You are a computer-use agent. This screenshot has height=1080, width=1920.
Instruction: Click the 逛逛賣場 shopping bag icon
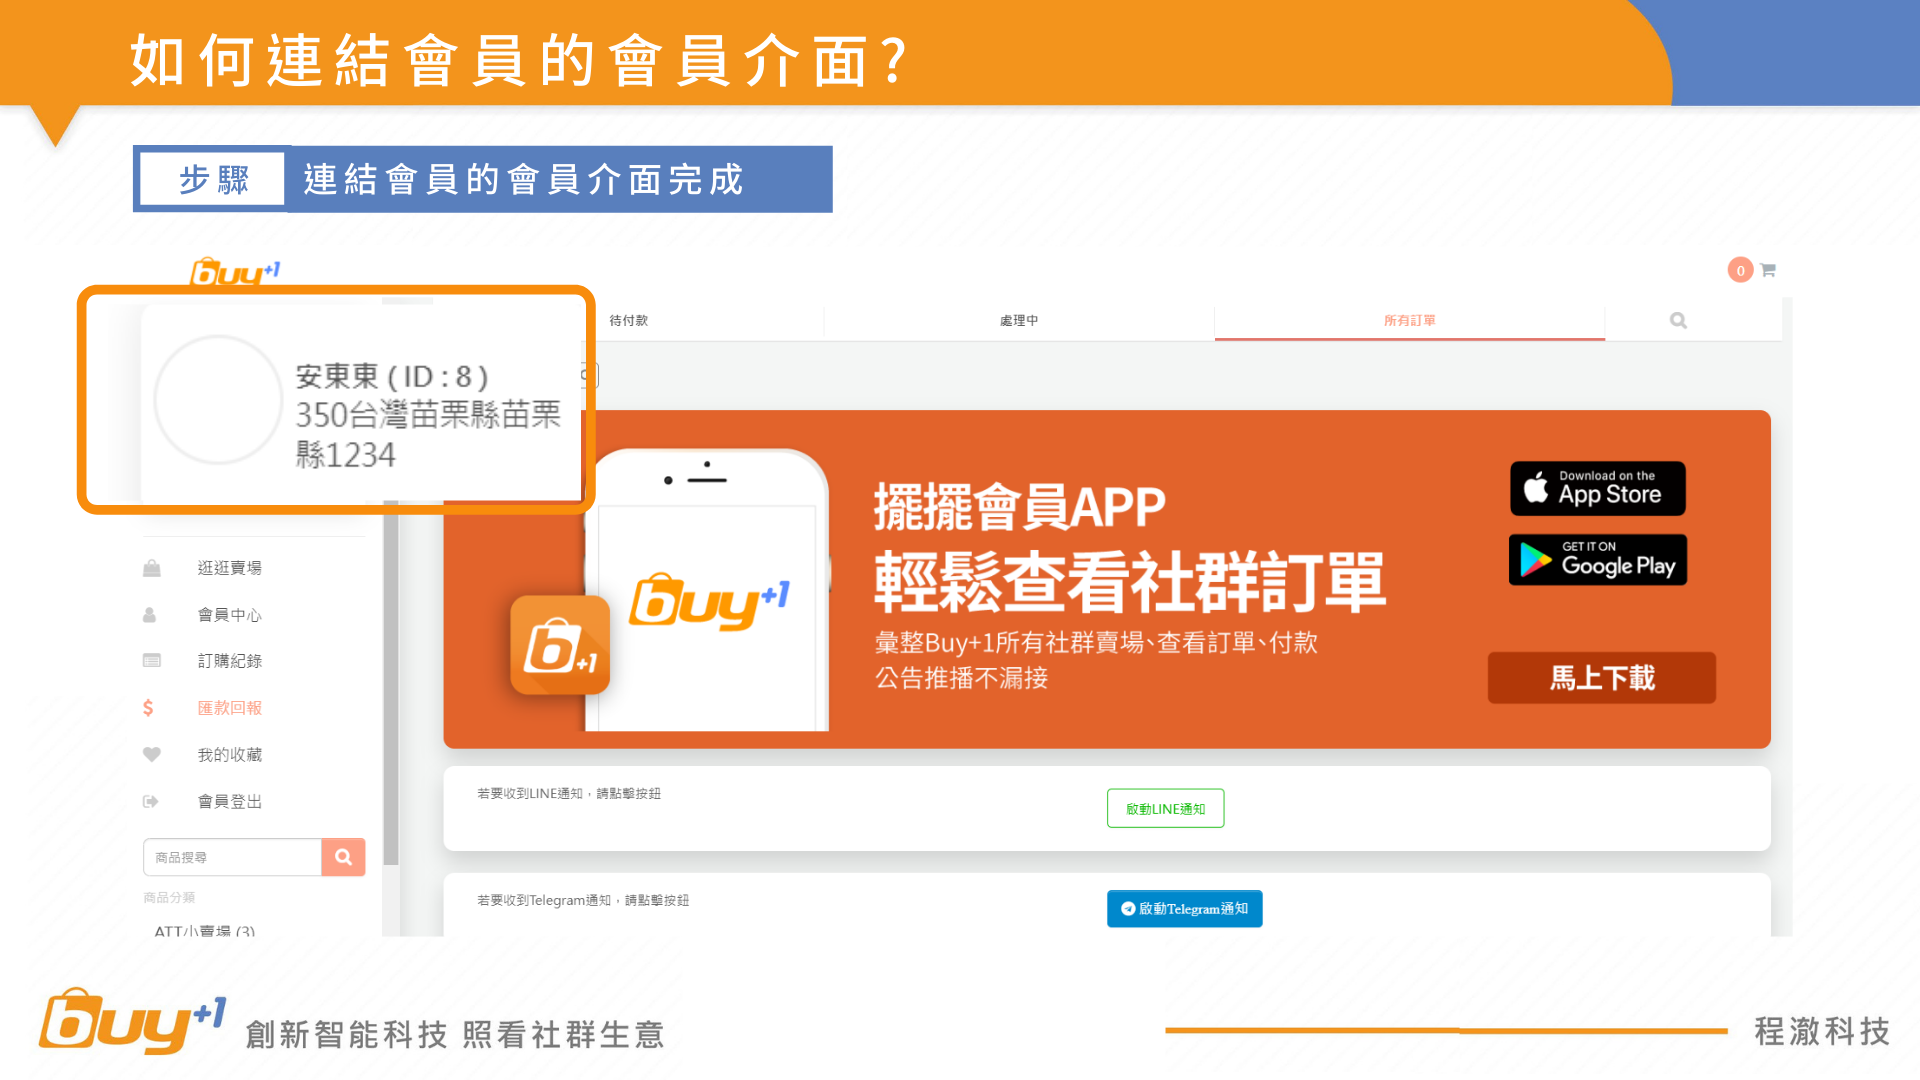coord(152,568)
